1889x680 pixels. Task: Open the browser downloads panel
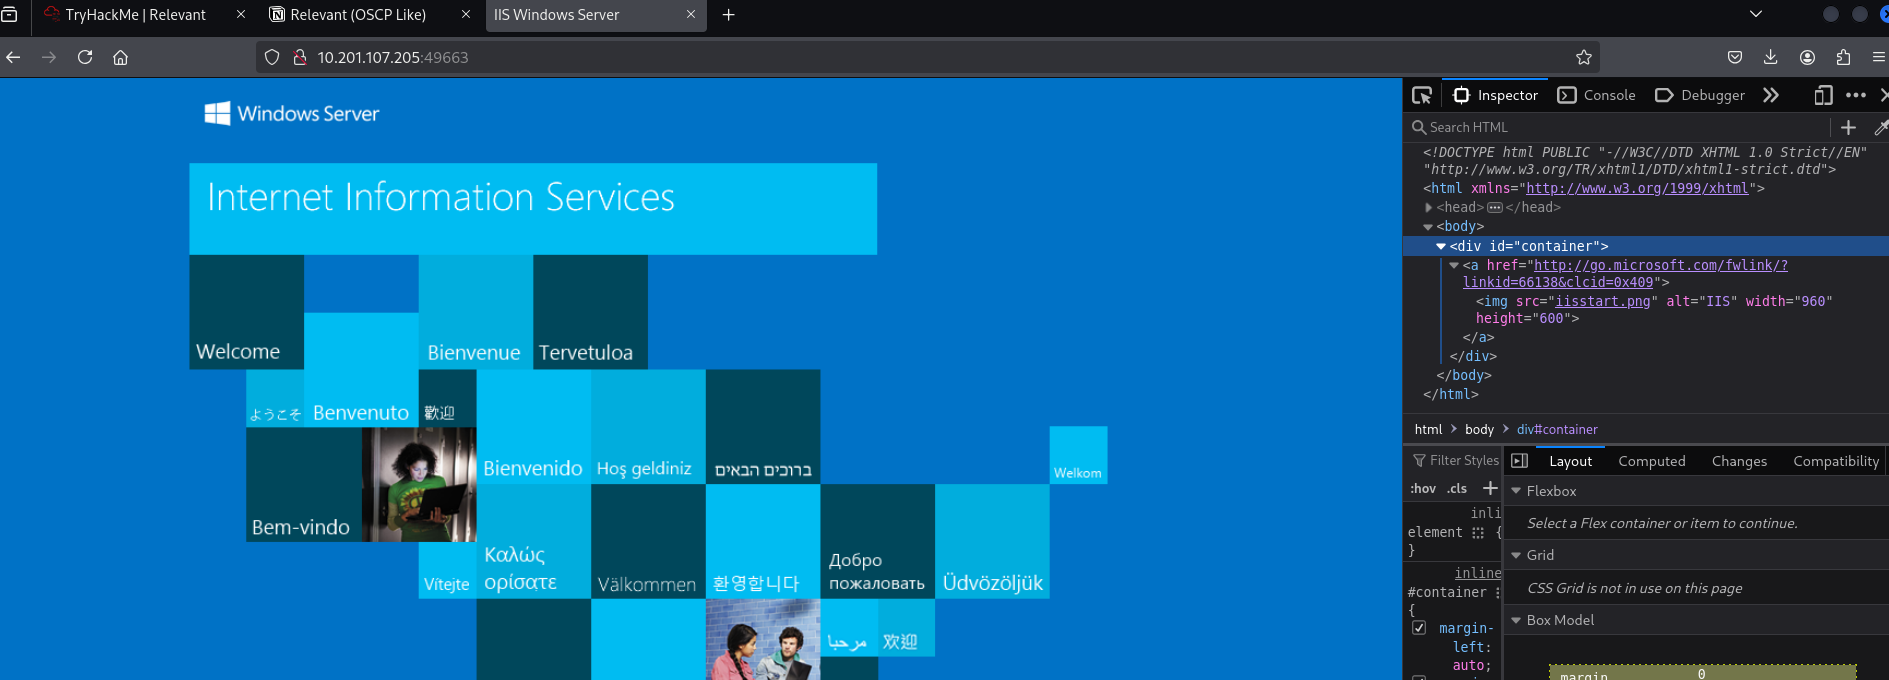point(1770,57)
